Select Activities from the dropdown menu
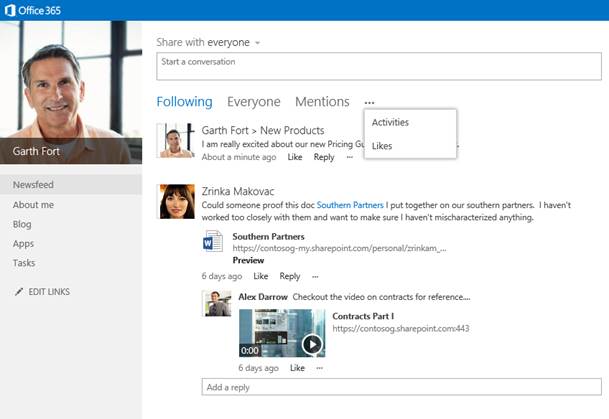 pyautogui.click(x=390, y=122)
